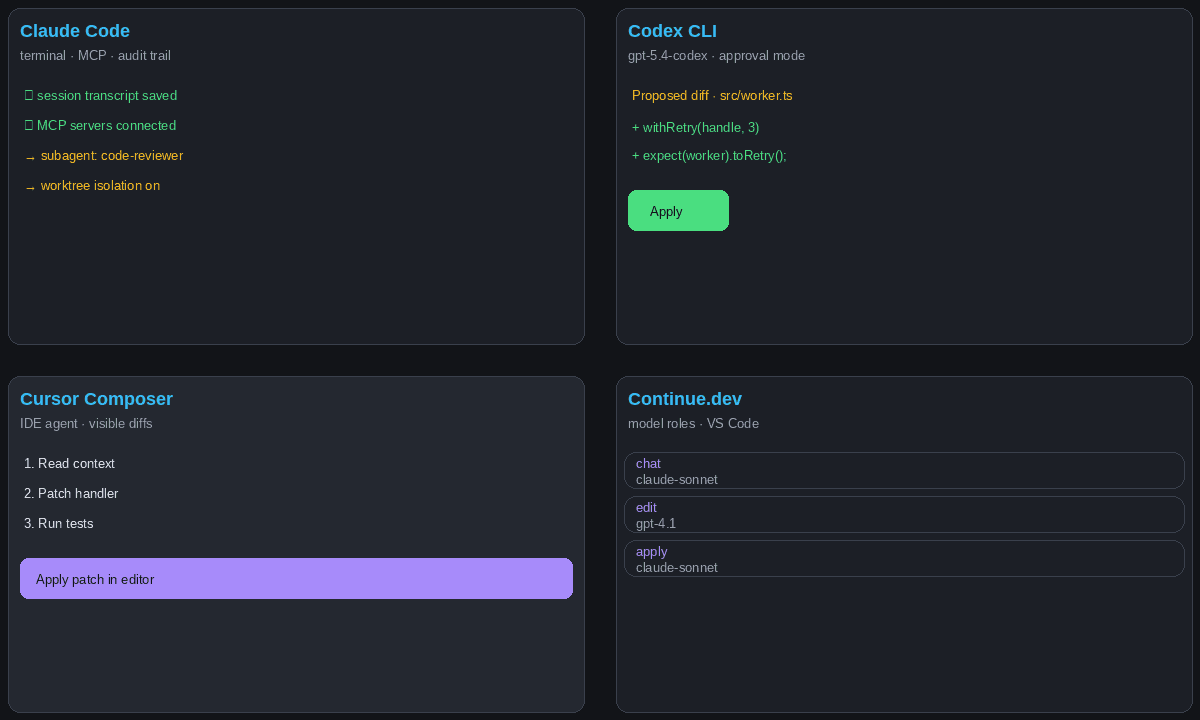Screen dimensions: 1200x720
Task: Select the chat model role card
Action: pos(904,471)
